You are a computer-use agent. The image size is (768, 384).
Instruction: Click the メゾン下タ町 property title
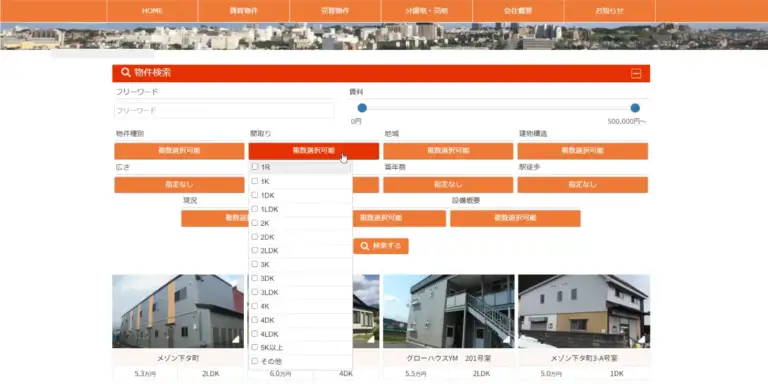178,358
